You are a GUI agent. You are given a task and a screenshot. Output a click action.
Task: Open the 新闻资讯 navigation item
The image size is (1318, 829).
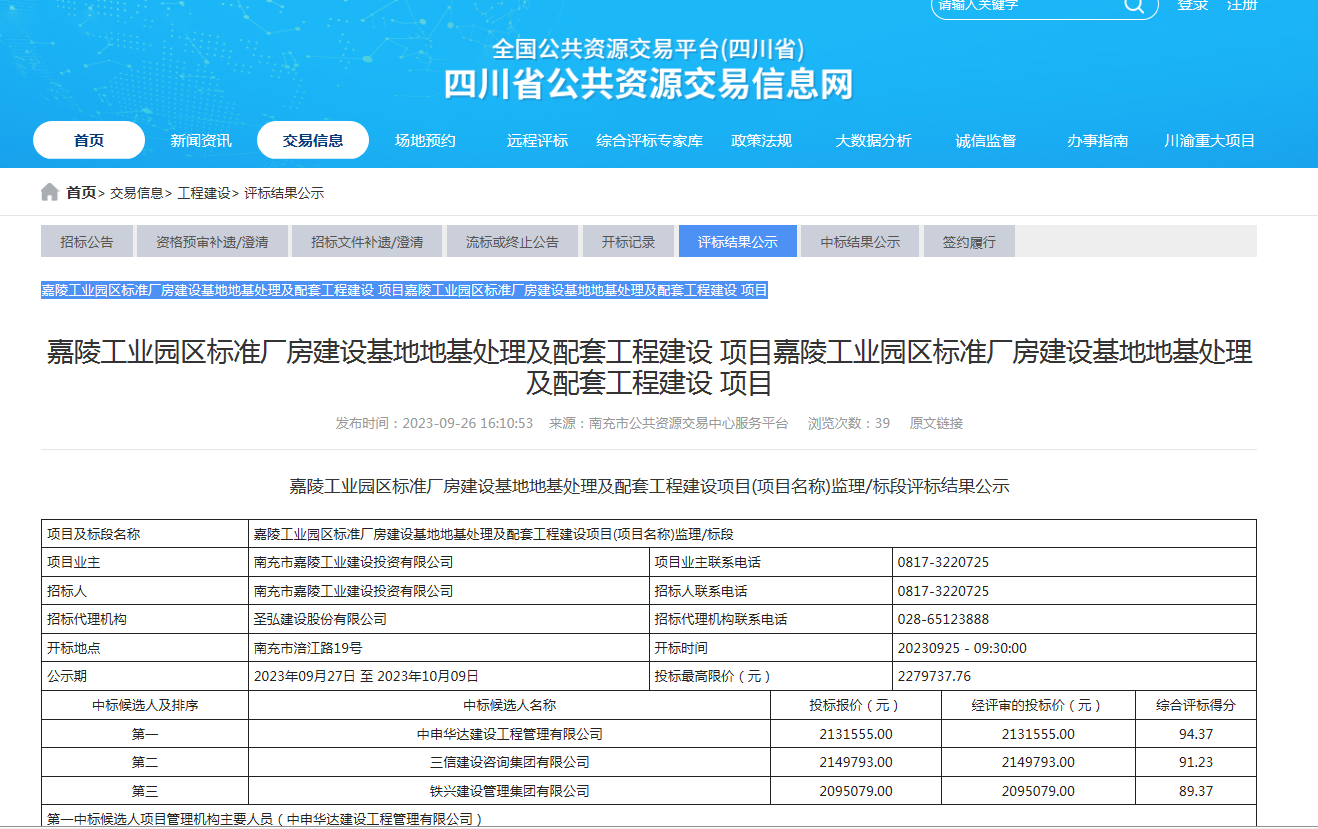[x=200, y=141]
